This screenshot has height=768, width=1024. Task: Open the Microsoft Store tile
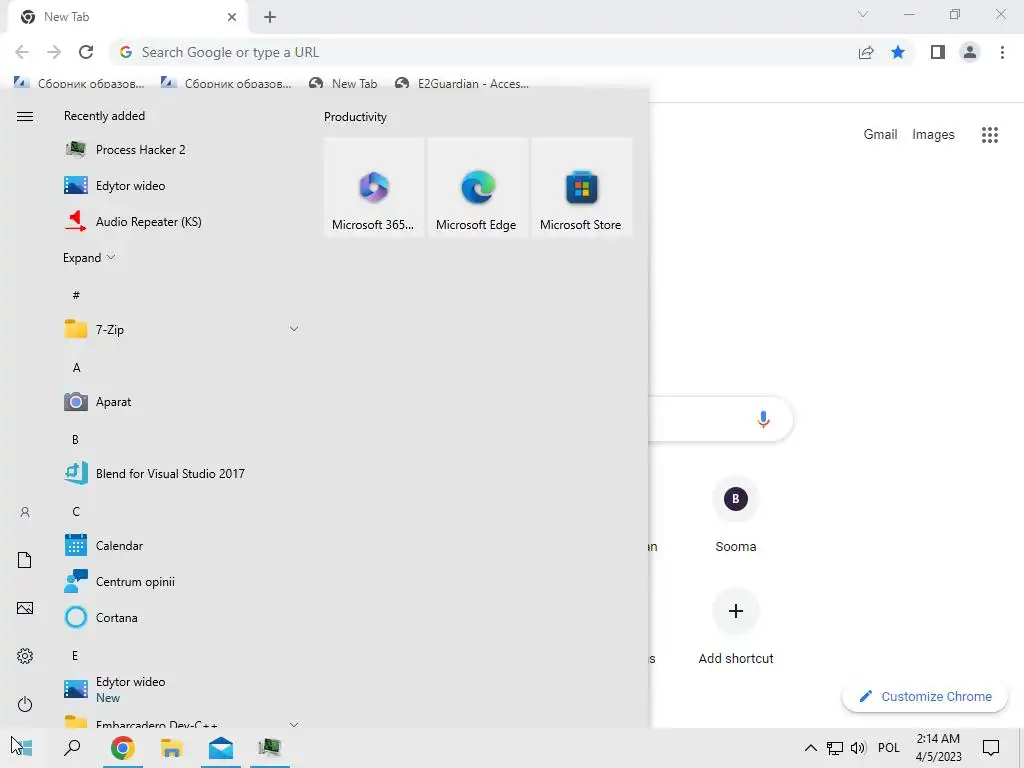(x=581, y=187)
